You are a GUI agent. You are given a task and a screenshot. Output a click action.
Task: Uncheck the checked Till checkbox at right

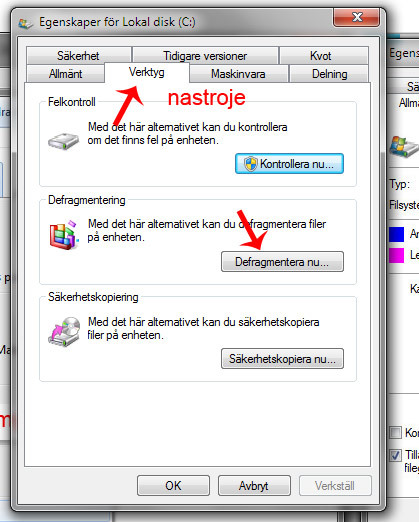pyautogui.click(x=396, y=455)
